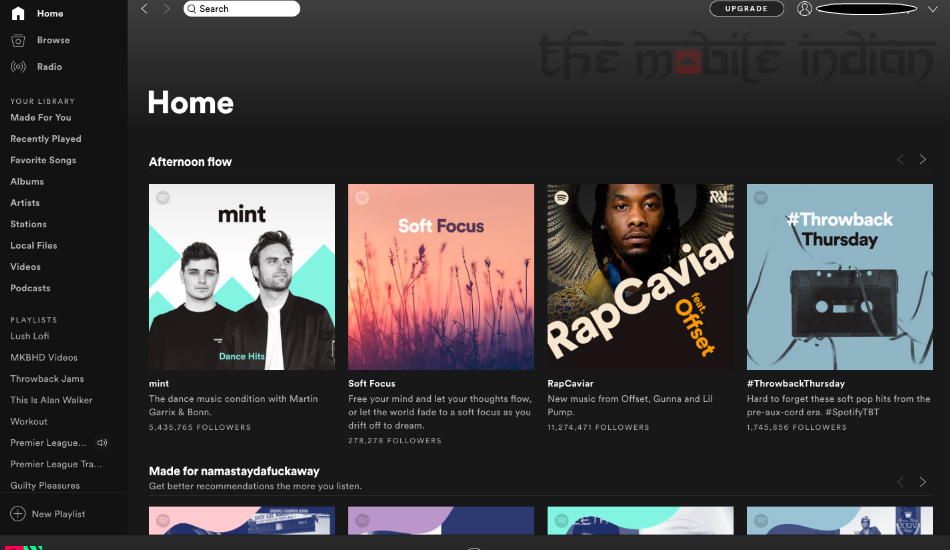Select the Workout playlist
Screen dimensions: 950x550
[28, 422]
